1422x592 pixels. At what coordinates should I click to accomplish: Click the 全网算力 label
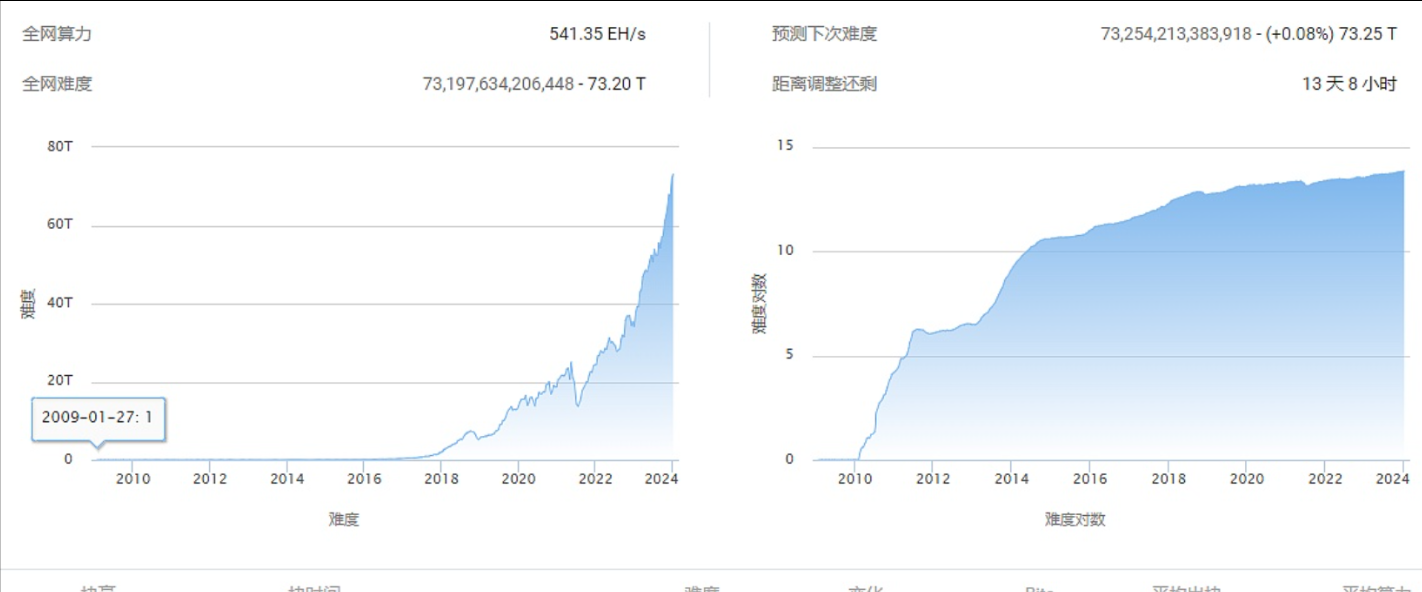pyautogui.click(x=57, y=34)
